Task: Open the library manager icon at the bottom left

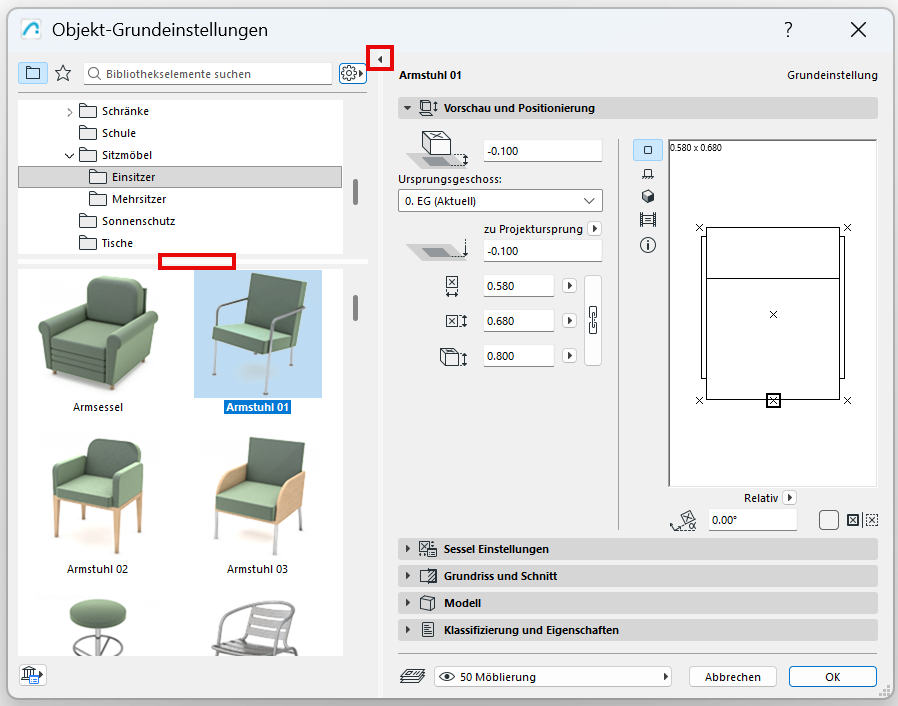Action: click(32, 675)
